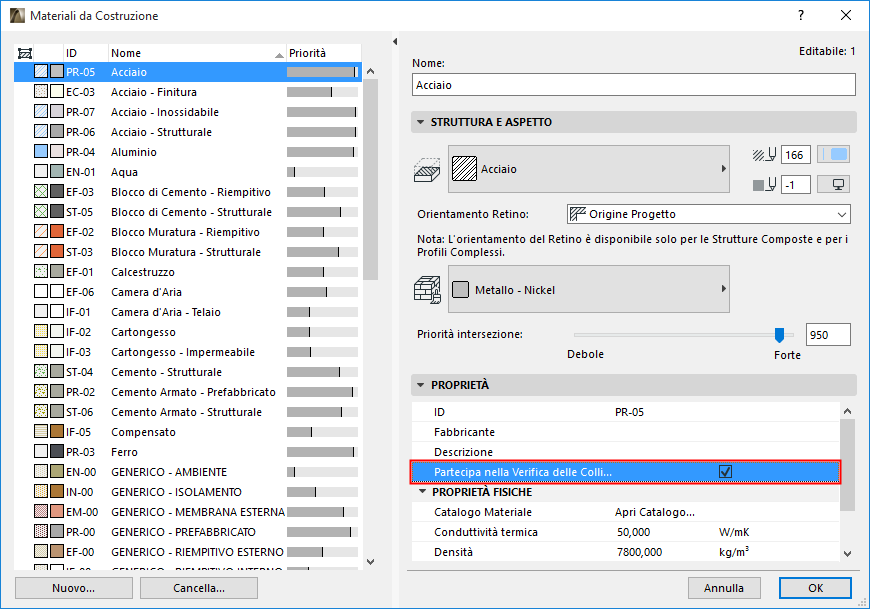Click the cut fill hatch icon for Acciaio PR-05
Screen dimensions: 870x609
tap(41, 72)
